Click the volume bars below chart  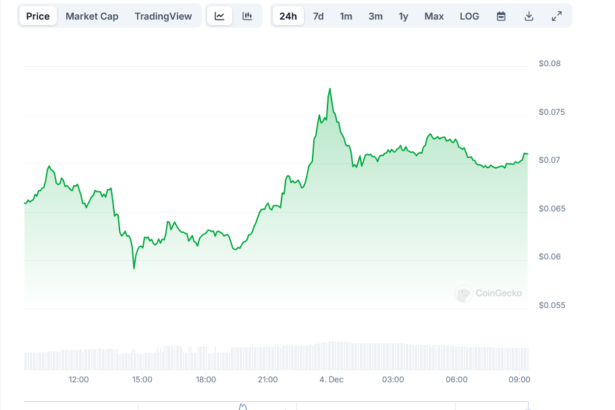pos(275,357)
